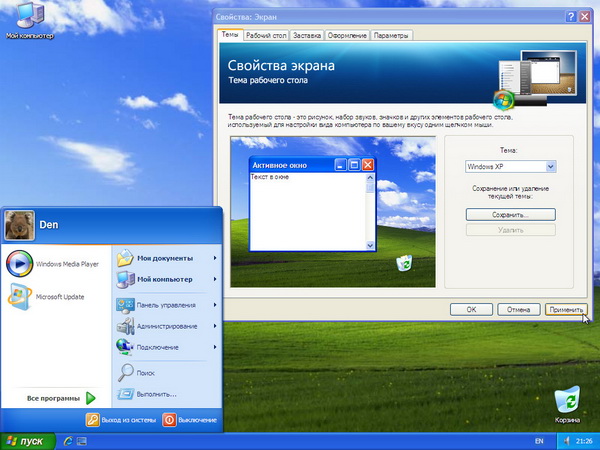Click the Search magnifier in Start menu

click(125, 372)
